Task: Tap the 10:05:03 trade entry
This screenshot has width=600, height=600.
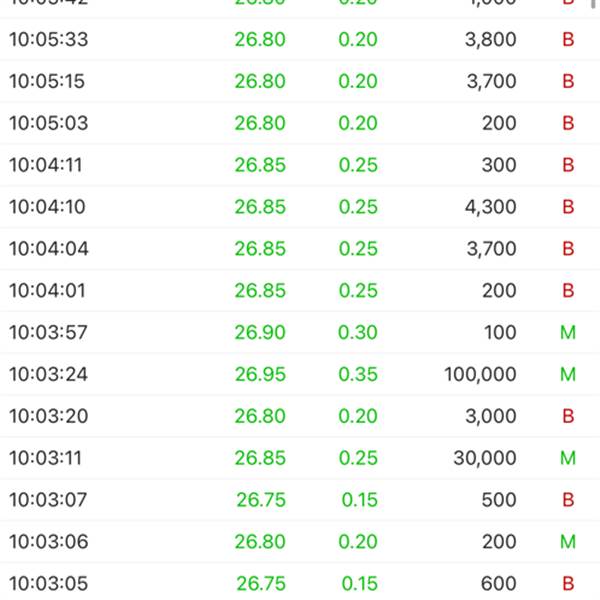Action: [300, 123]
